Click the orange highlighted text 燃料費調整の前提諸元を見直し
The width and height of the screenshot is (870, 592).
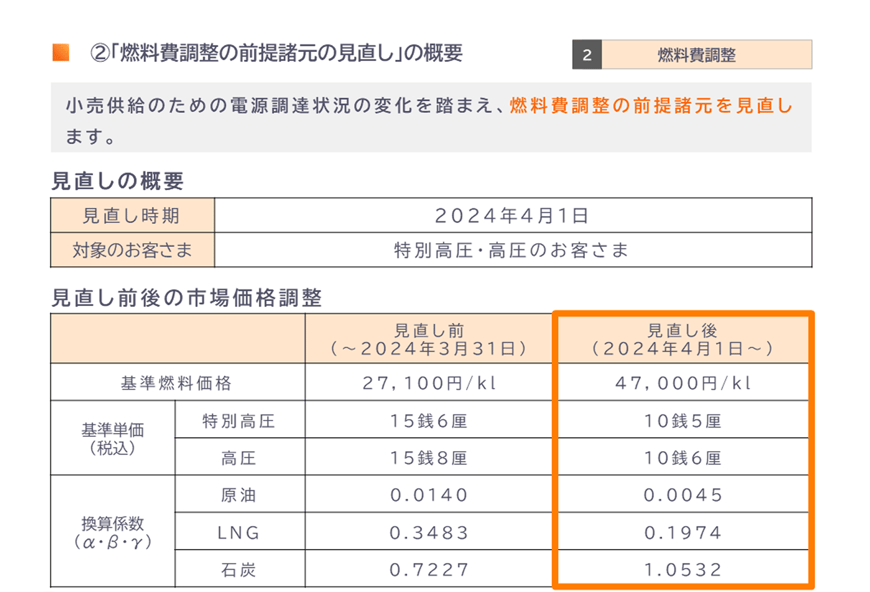coord(650,105)
